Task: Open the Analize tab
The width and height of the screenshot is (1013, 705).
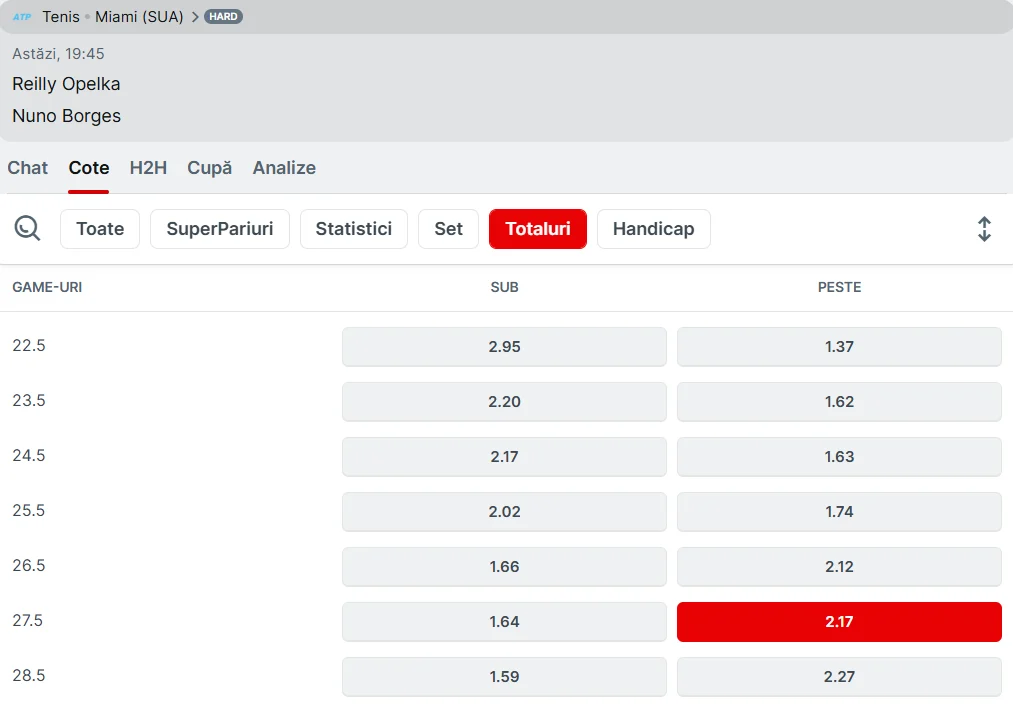Action: [x=284, y=168]
